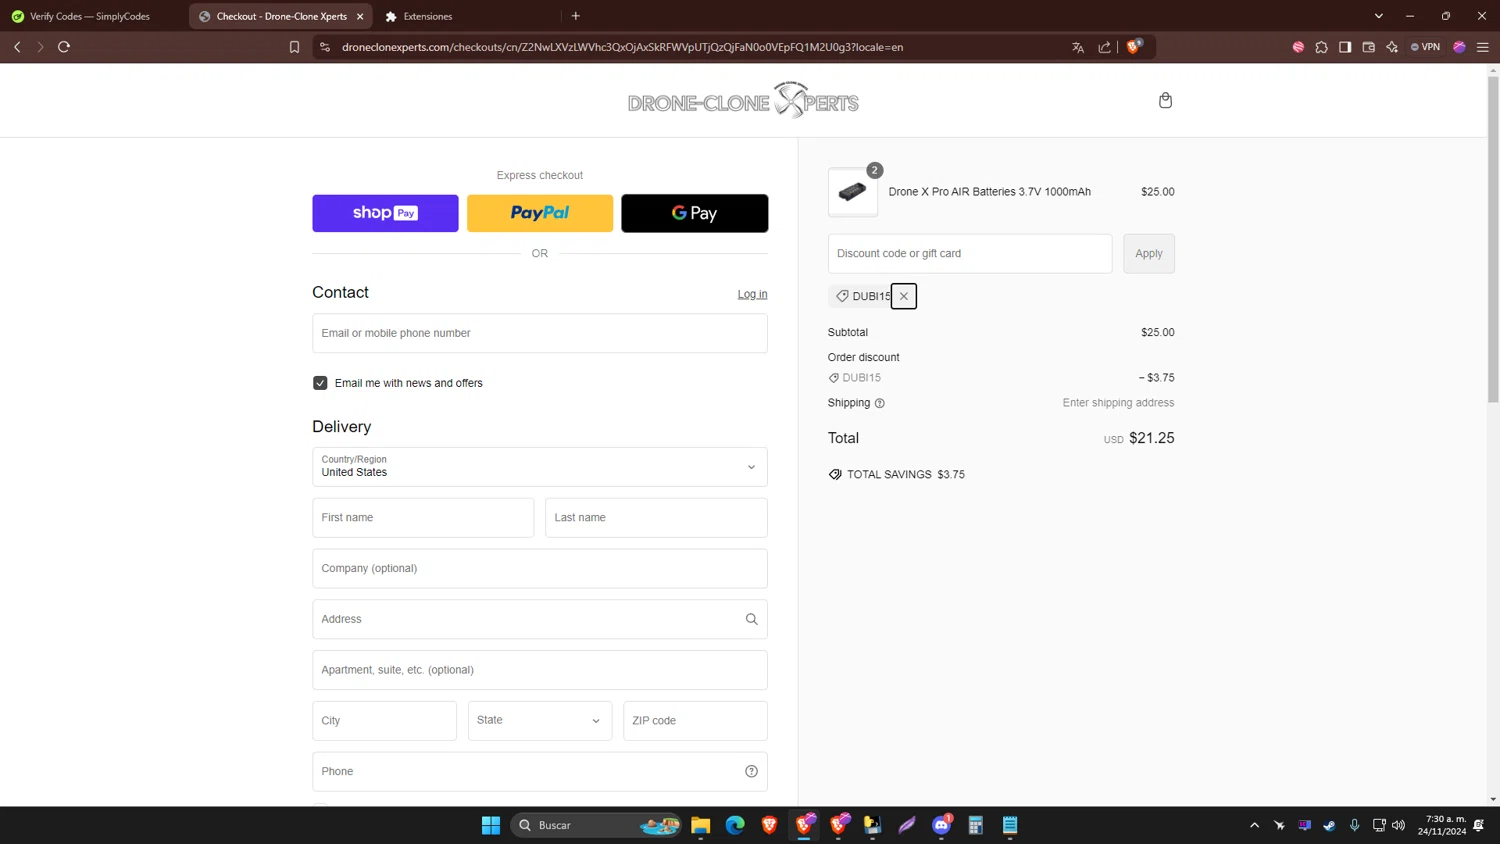The image size is (1500, 844).
Task: Focus the Email or mobile phone number field
Action: tap(540, 333)
